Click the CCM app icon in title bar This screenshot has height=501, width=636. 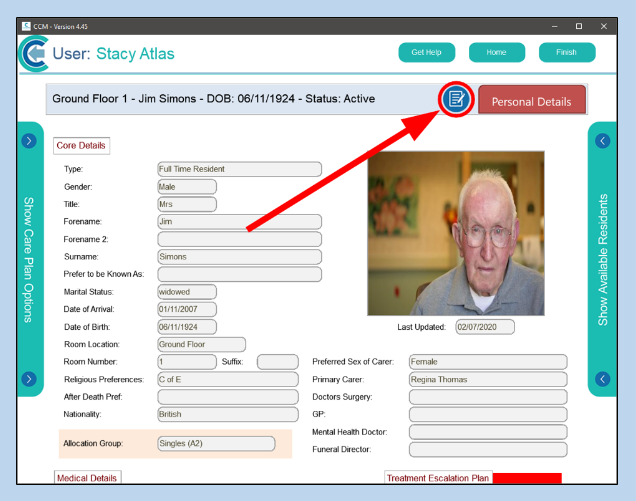[26, 26]
